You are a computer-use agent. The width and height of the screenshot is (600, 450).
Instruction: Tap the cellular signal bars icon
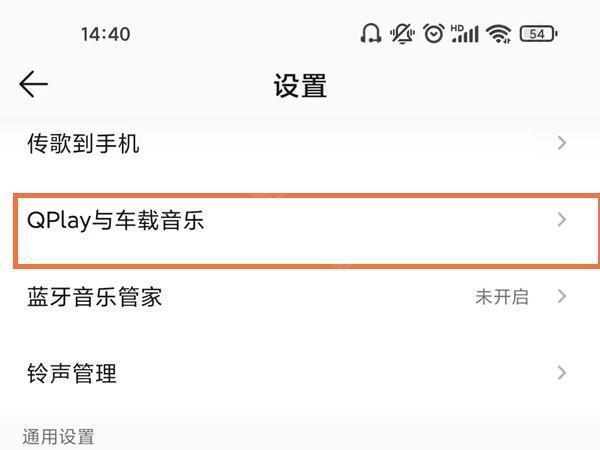pos(466,36)
